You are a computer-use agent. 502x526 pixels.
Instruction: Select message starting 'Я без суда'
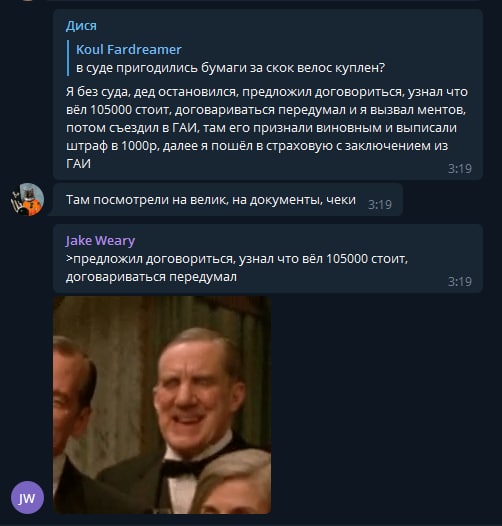tap(267, 127)
